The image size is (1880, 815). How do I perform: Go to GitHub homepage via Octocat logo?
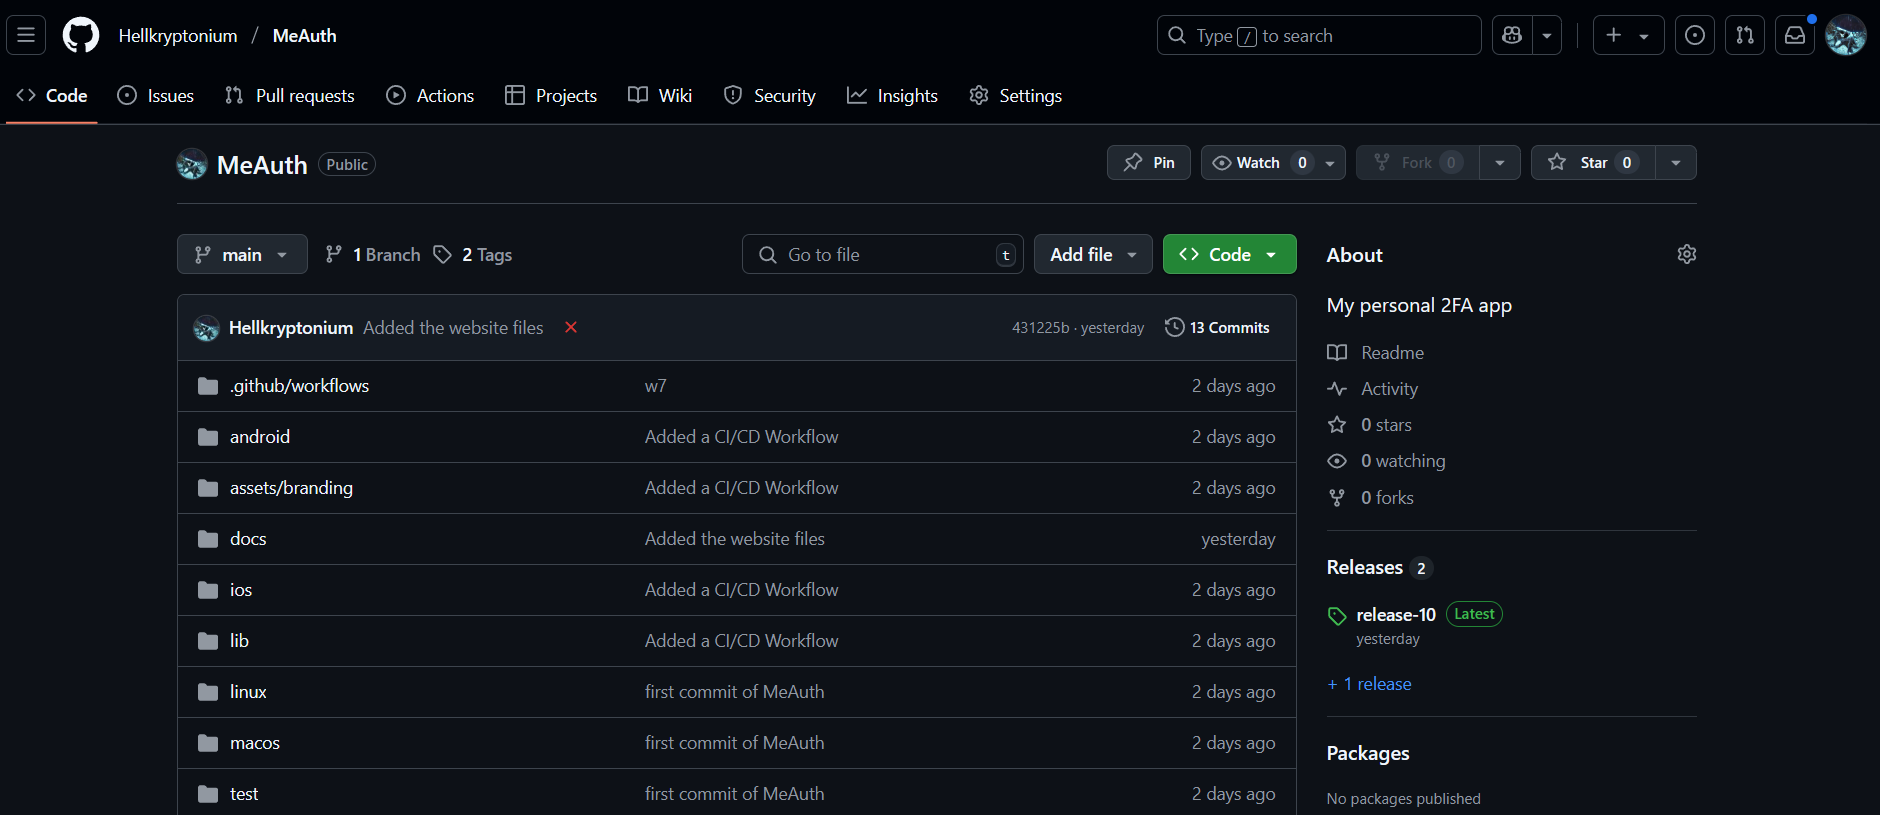(x=81, y=35)
